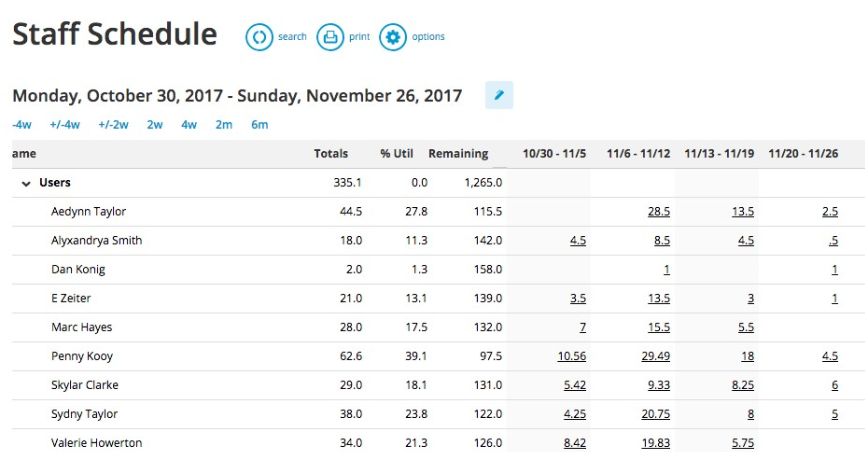Open the options gear icon

coord(393,38)
